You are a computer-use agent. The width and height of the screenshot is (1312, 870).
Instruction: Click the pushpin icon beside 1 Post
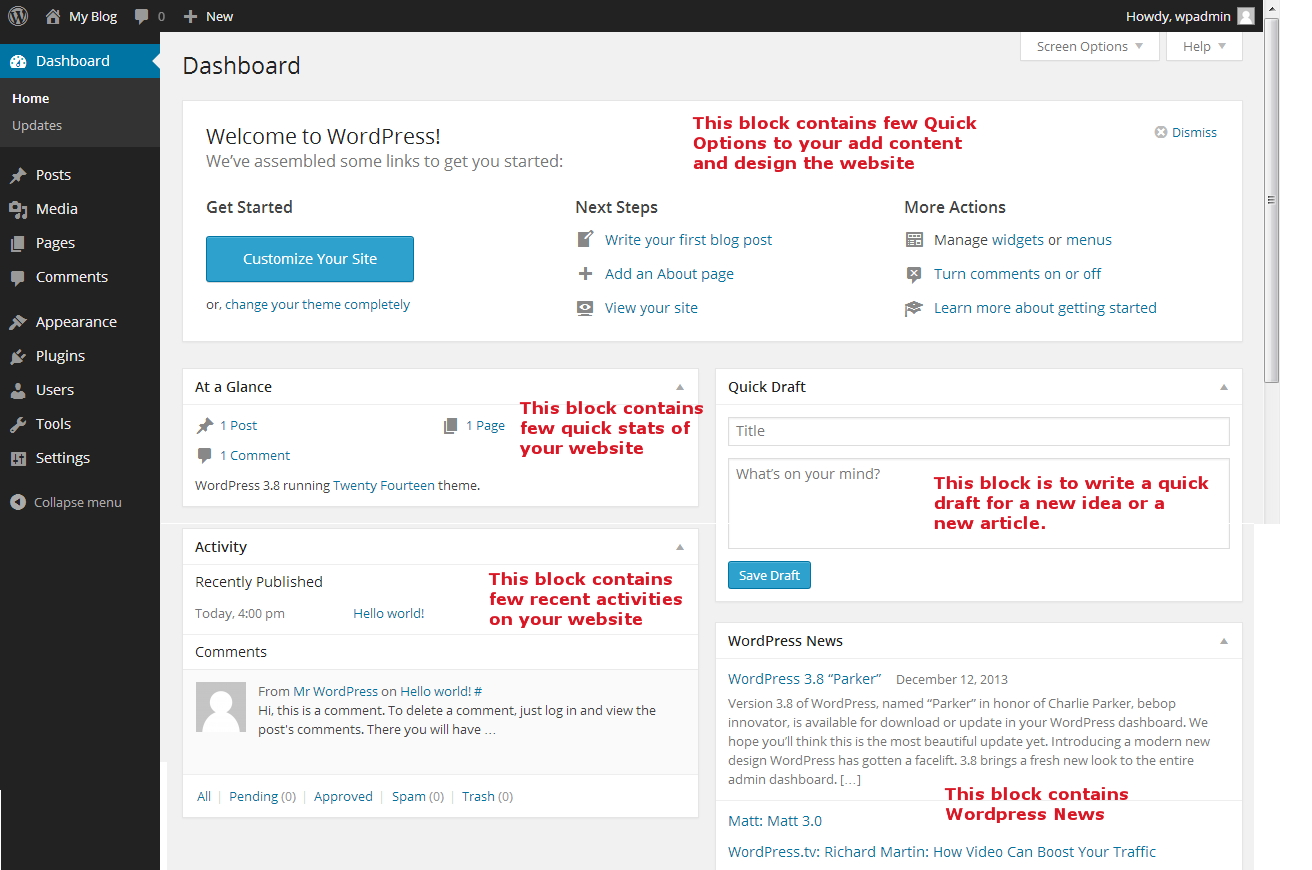pyautogui.click(x=205, y=425)
